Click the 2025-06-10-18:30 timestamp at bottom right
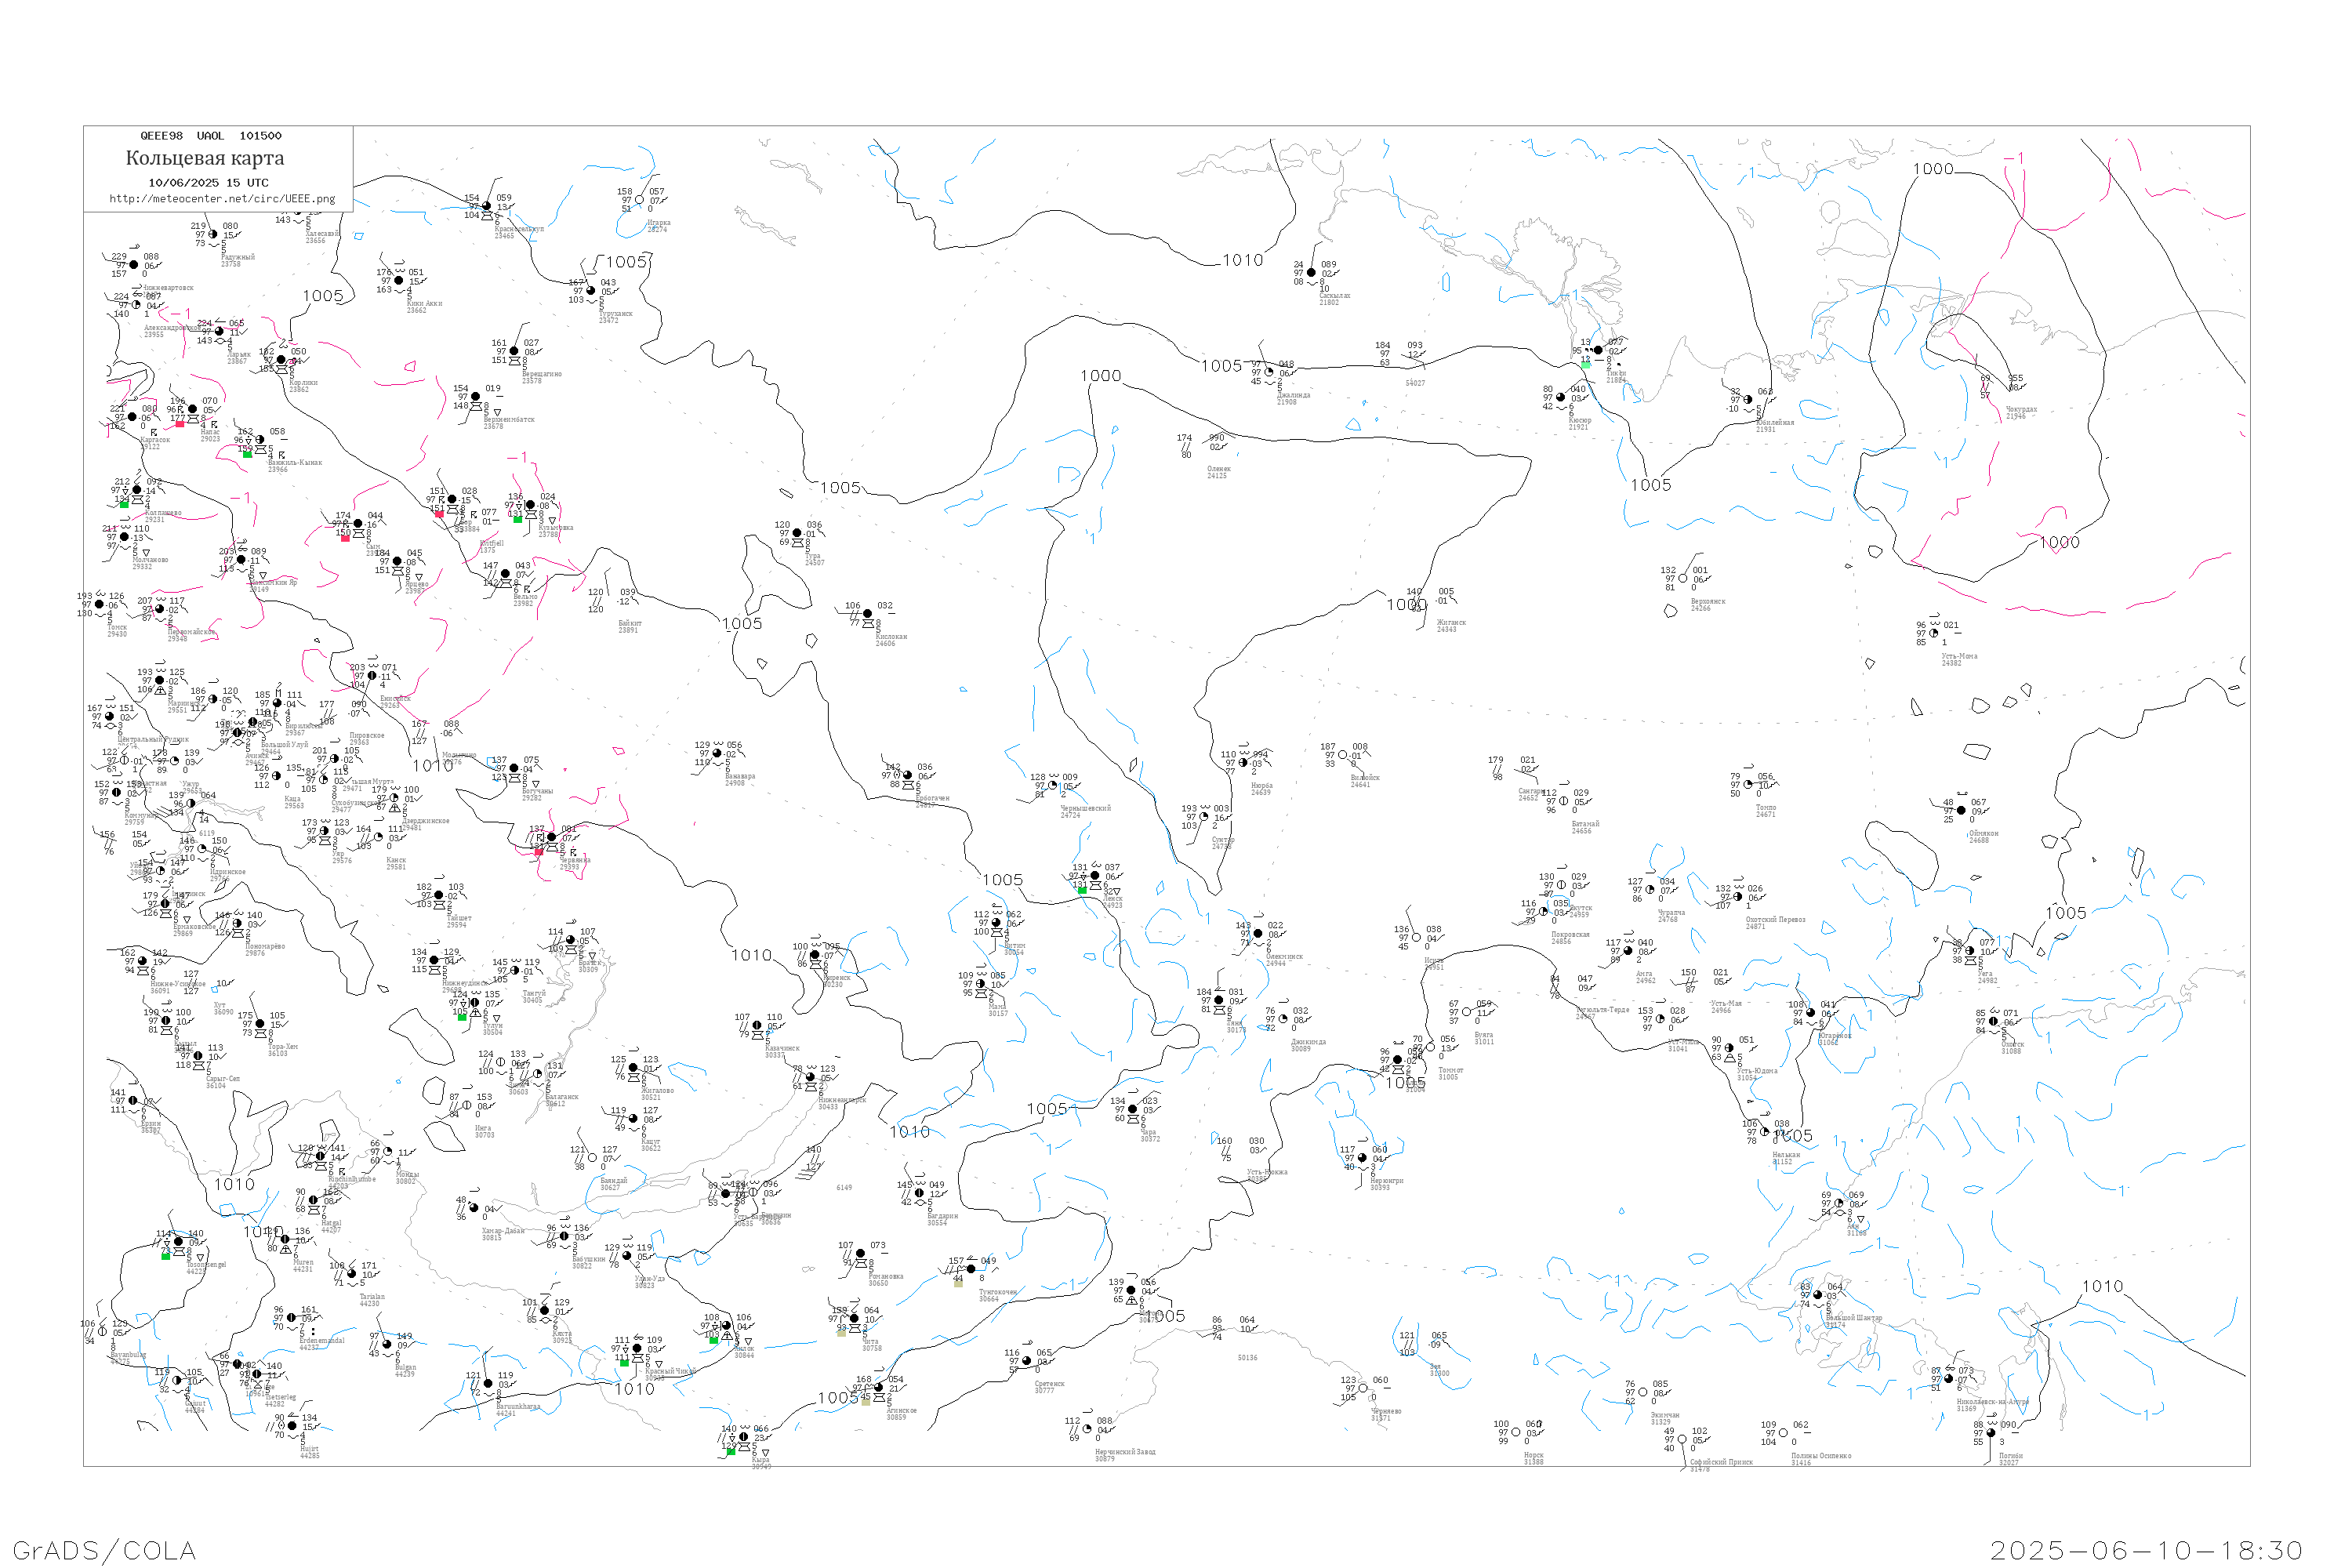This screenshot has width=2352, height=1568. click(2146, 1550)
